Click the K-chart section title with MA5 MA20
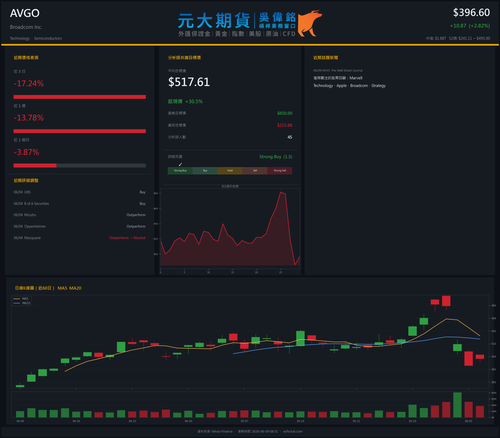 (x=48, y=288)
